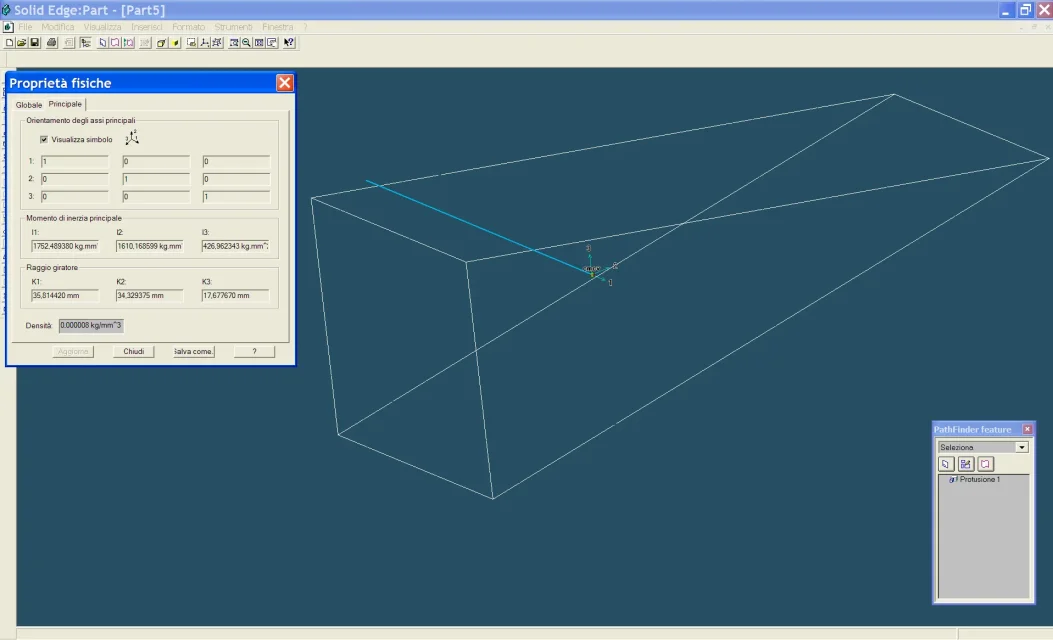The width and height of the screenshot is (1053, 640).
Task: Open the Strumenti menu
Action: click(x=233, y=26)
